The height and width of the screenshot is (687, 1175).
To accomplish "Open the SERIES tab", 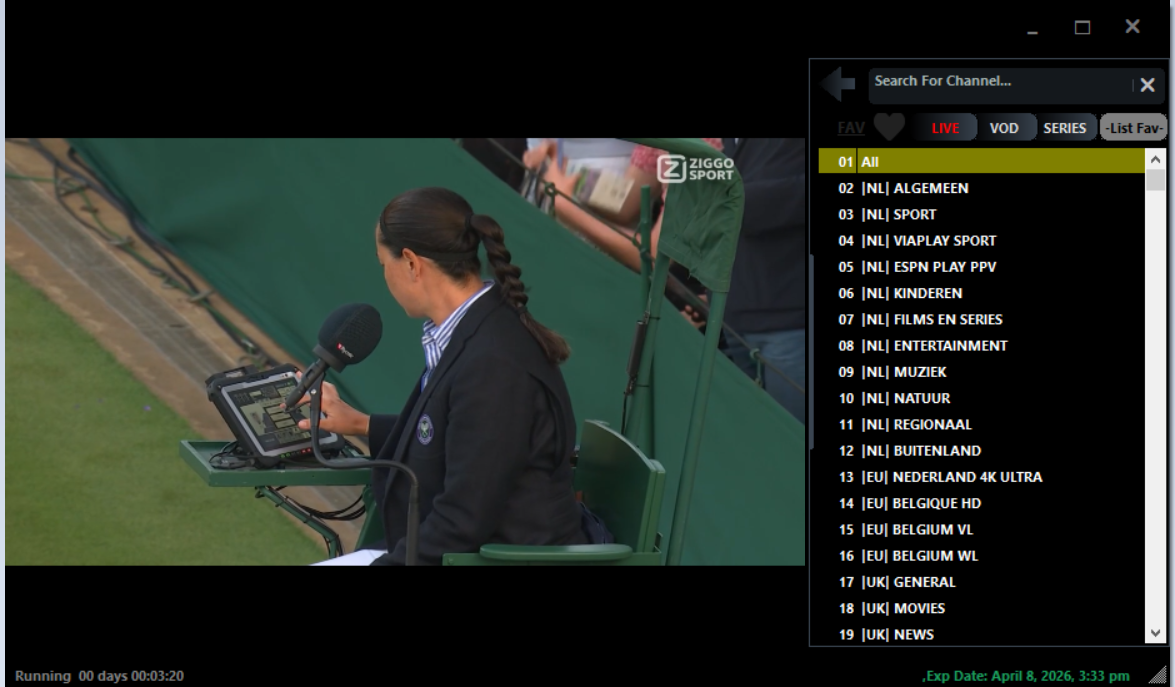I will click(x=1064, y=128).
